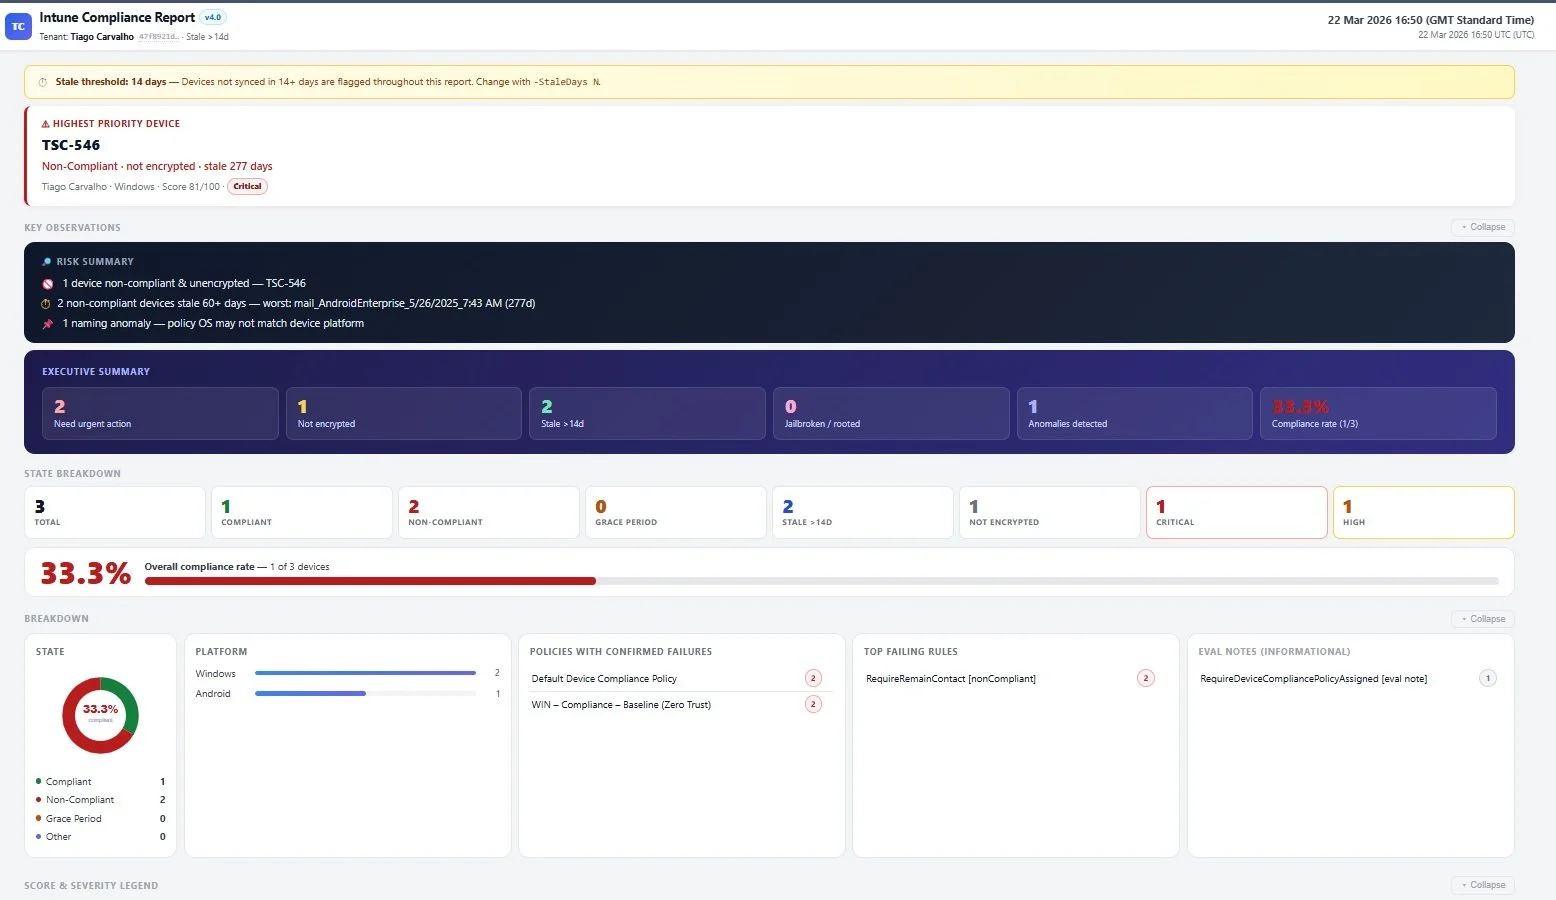Image resolution: width=1556 pixels, height=900 pixels.
Task: Click the warning triangle beside HIGHEST PRIORITY DEVICE
Action: [46, 123]
